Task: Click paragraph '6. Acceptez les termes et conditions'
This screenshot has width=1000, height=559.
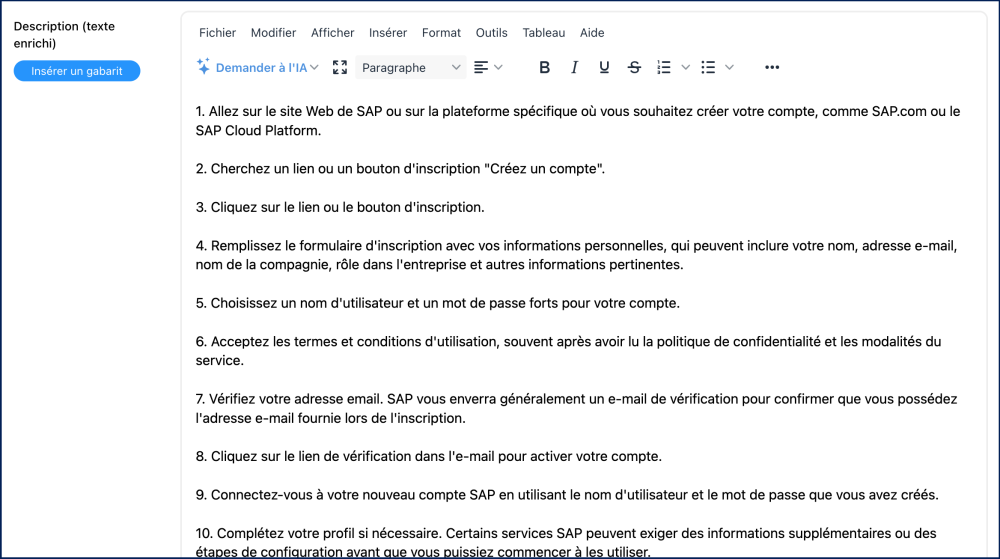Action: [x=568, y=351]
